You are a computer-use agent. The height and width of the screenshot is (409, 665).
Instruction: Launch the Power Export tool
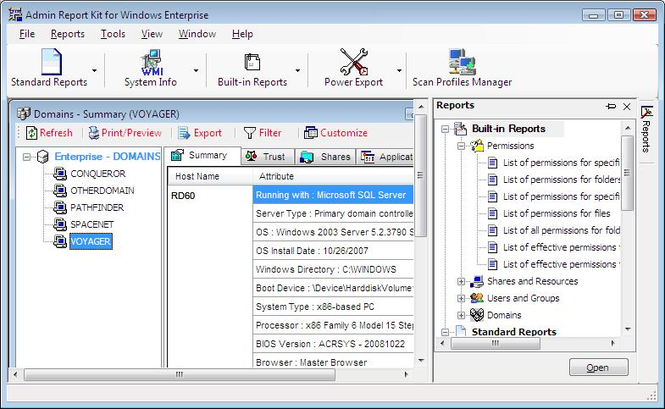[x=353, y=62]
